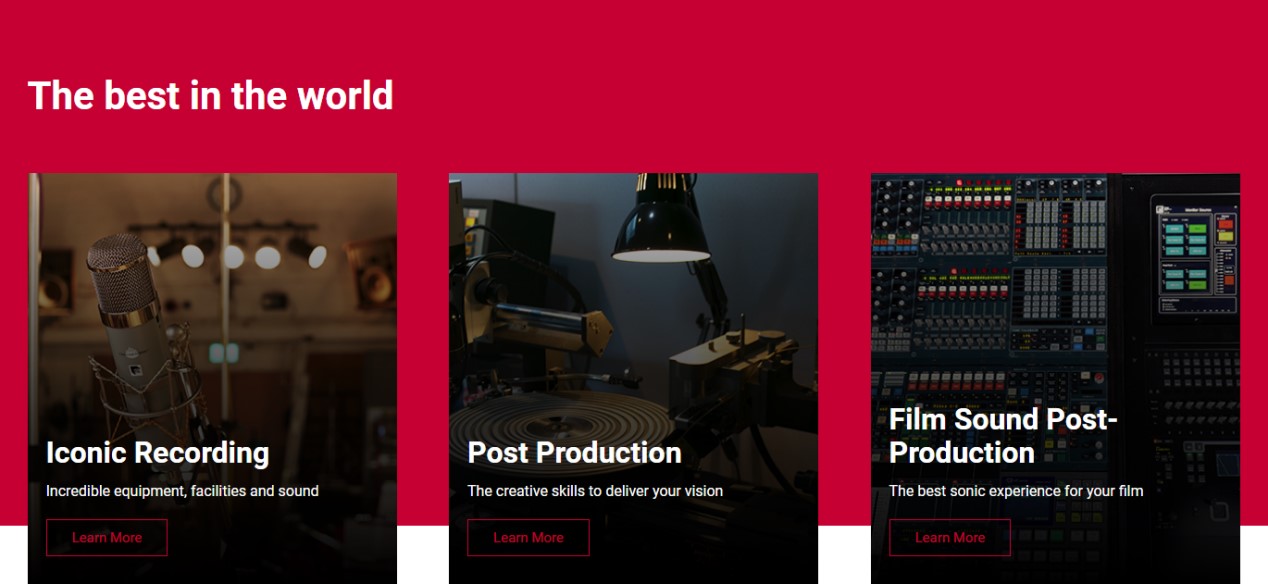1268x584 pixels.
Task: Click the black desk lamp shade
Action: click(x=660, y=225)
